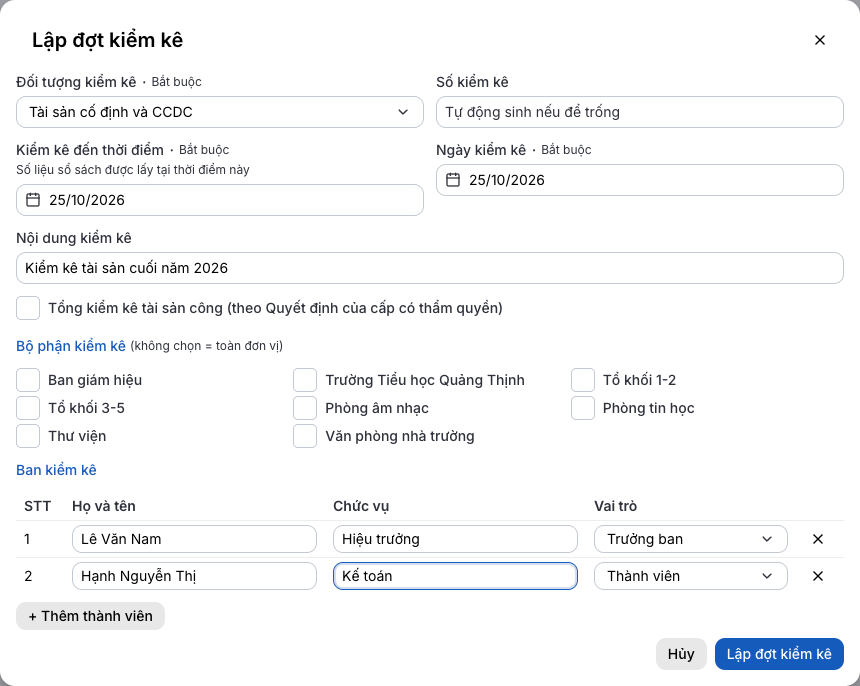
Task: Click the Ban kiểm kê section heading
Action: (56, 470)
